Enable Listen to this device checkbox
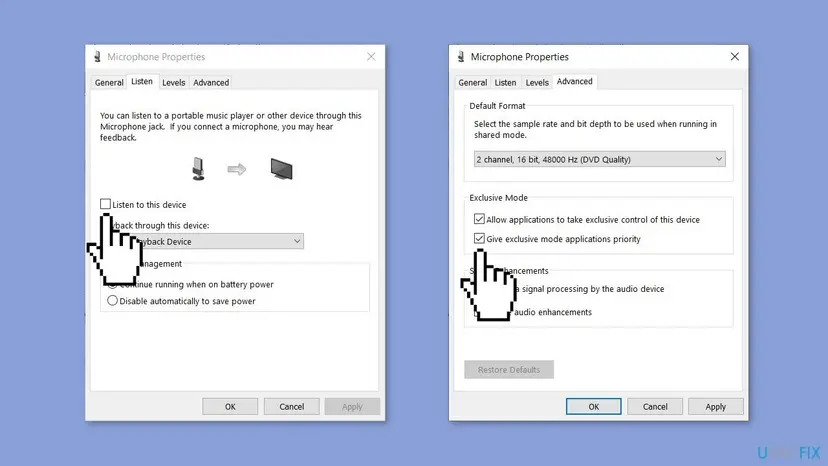The image size is (828, 466). coord(105,204)
